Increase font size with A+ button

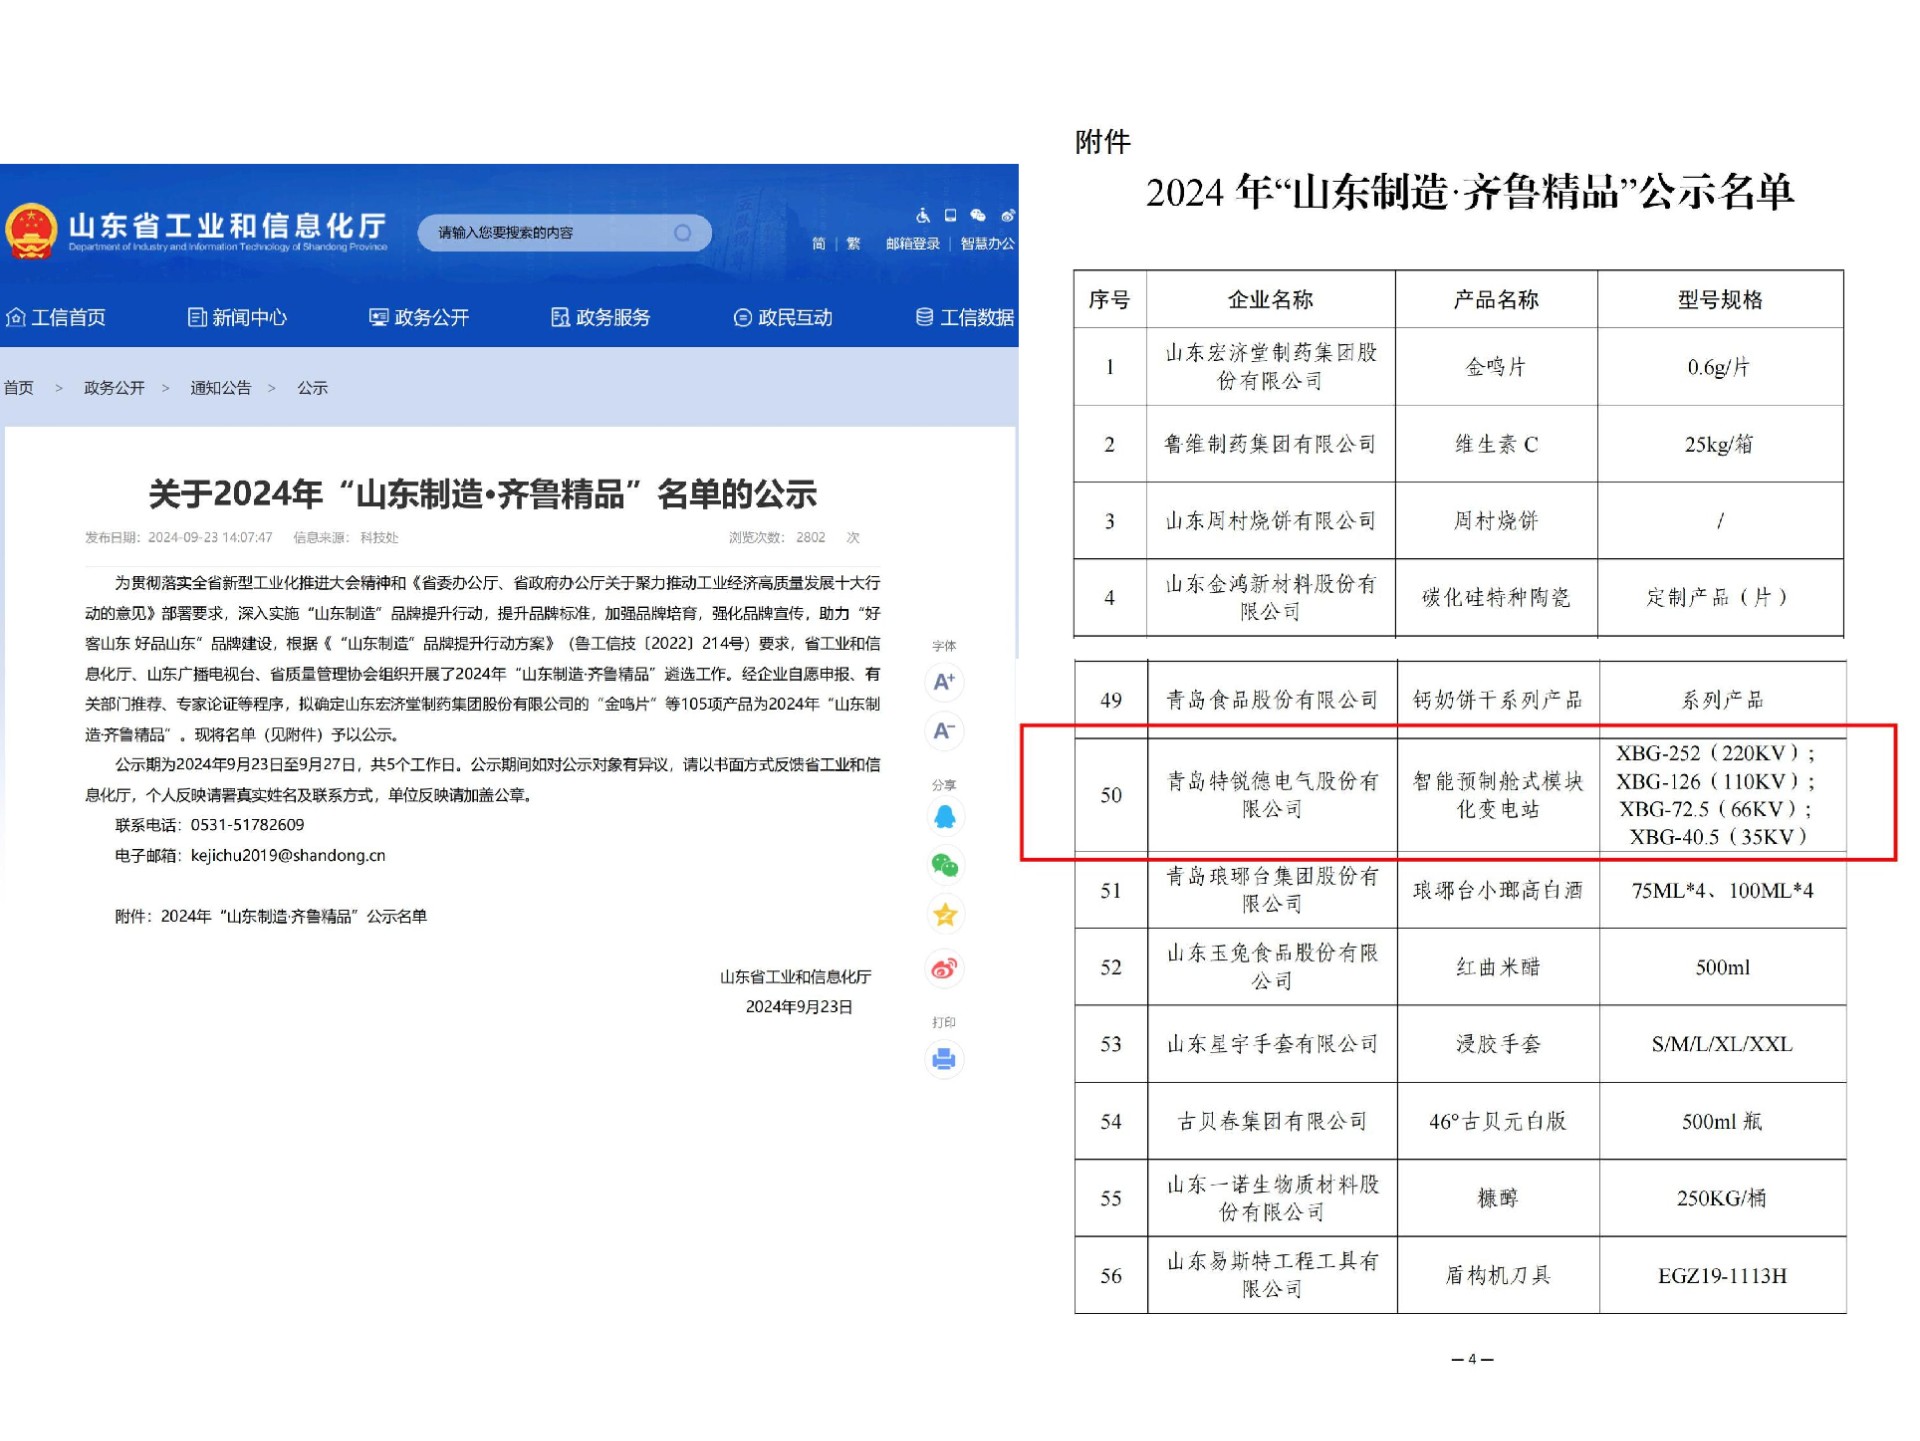point(944,683)
